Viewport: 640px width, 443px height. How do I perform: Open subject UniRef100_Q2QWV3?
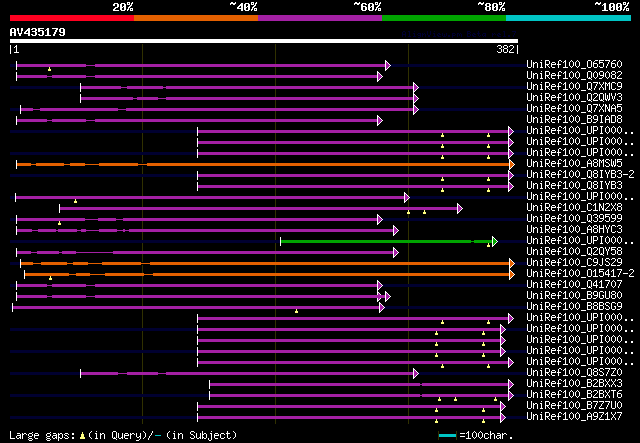click(574, 97)
